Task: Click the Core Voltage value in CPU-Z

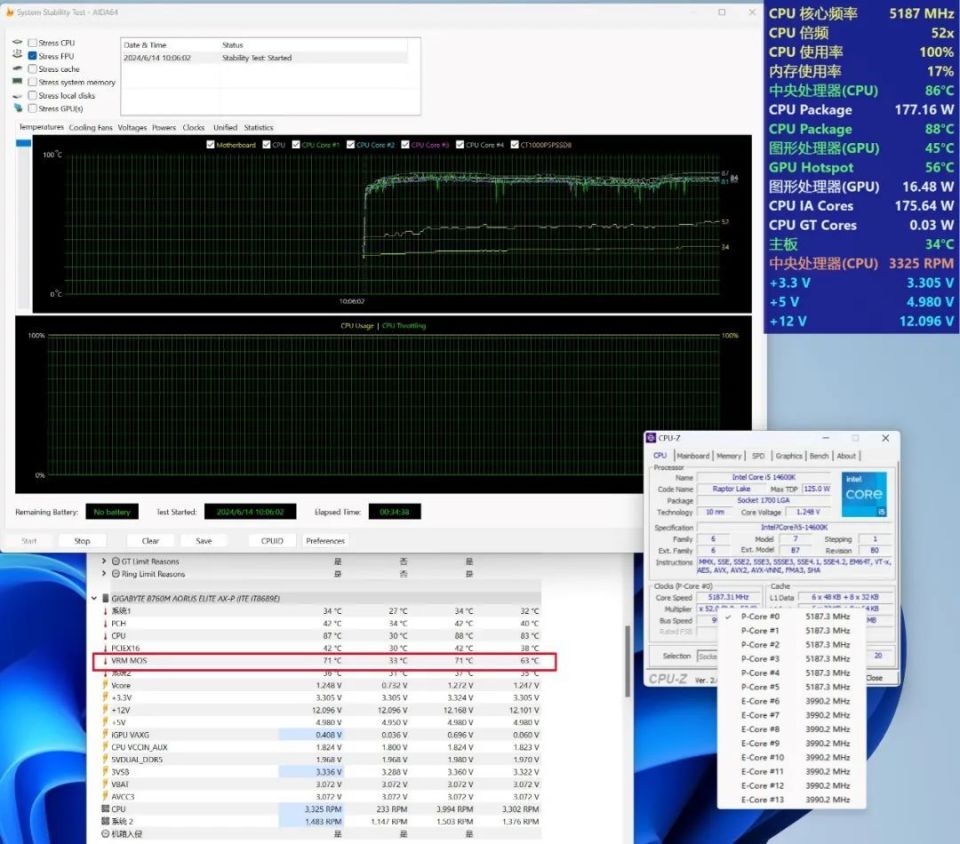Action: pos(808,512)
